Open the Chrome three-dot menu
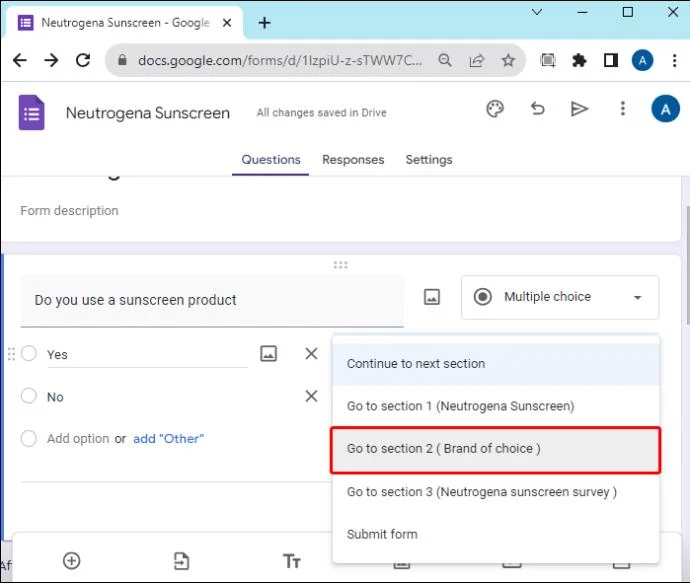Viewport: 690px width, 583px height. click(674, 60)
